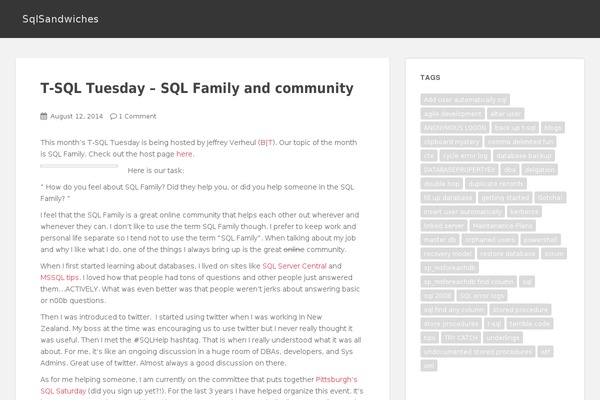Click the calendar icon beside August 12, 2014
Image resolution: width=600 pixels, height=400 pixels.
44,116
